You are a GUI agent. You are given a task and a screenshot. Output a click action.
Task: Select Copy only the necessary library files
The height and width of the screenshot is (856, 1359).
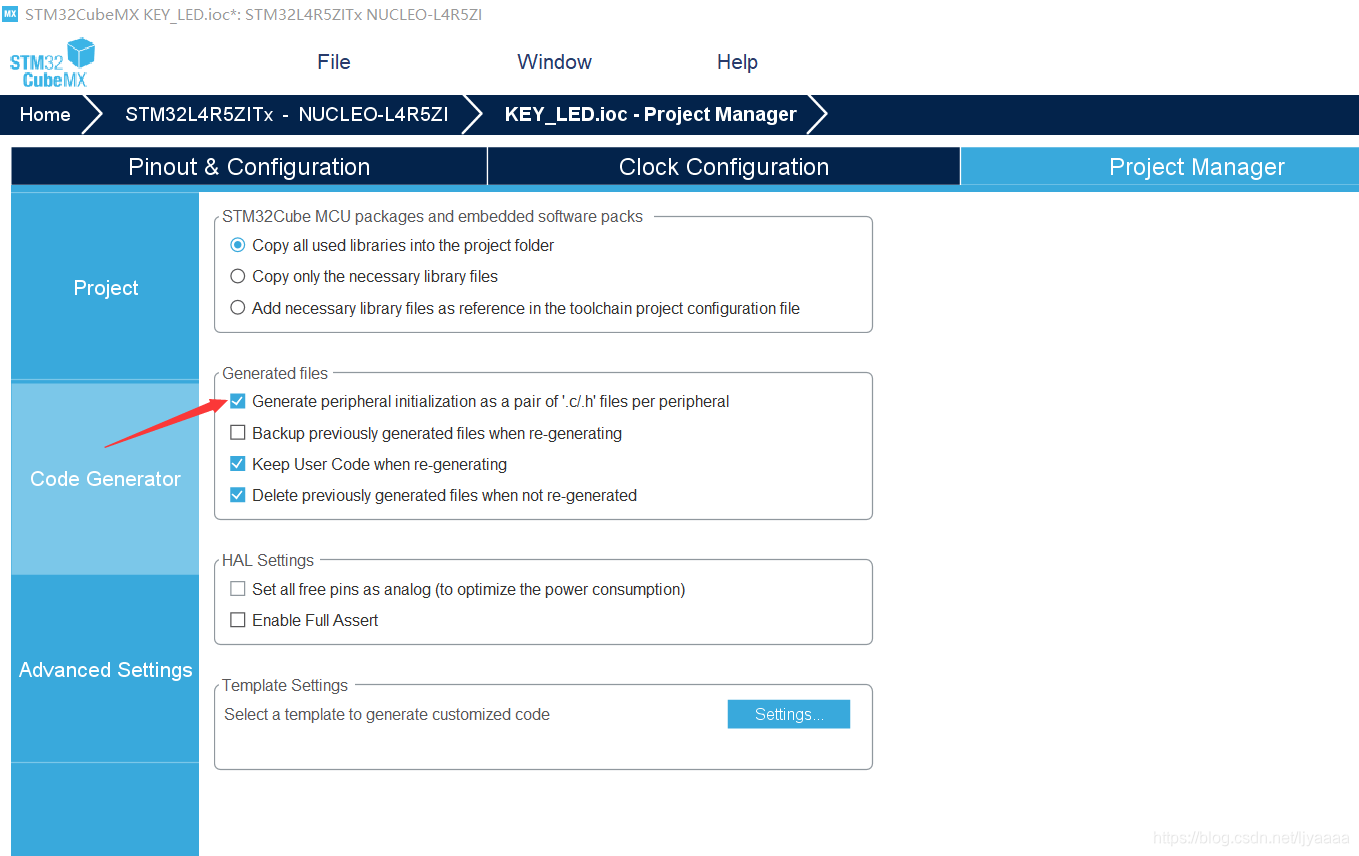click(238, 276)
